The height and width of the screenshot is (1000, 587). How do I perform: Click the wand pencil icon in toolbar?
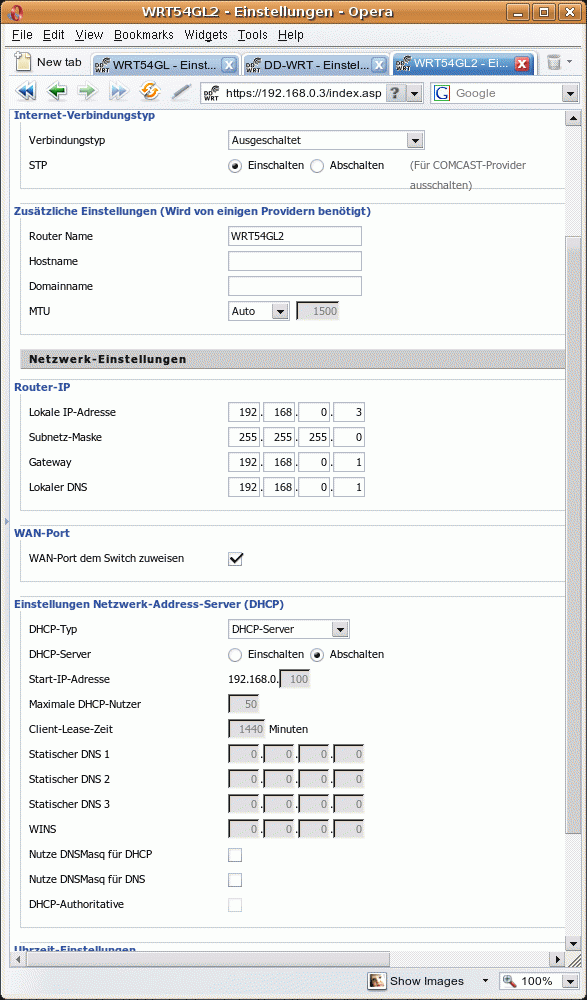(x=181, y=92)
